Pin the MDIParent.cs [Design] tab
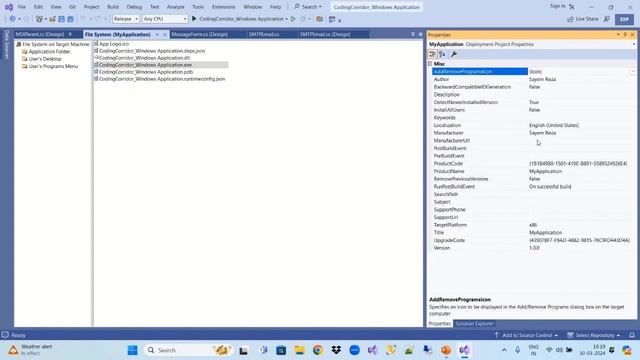 70,34
